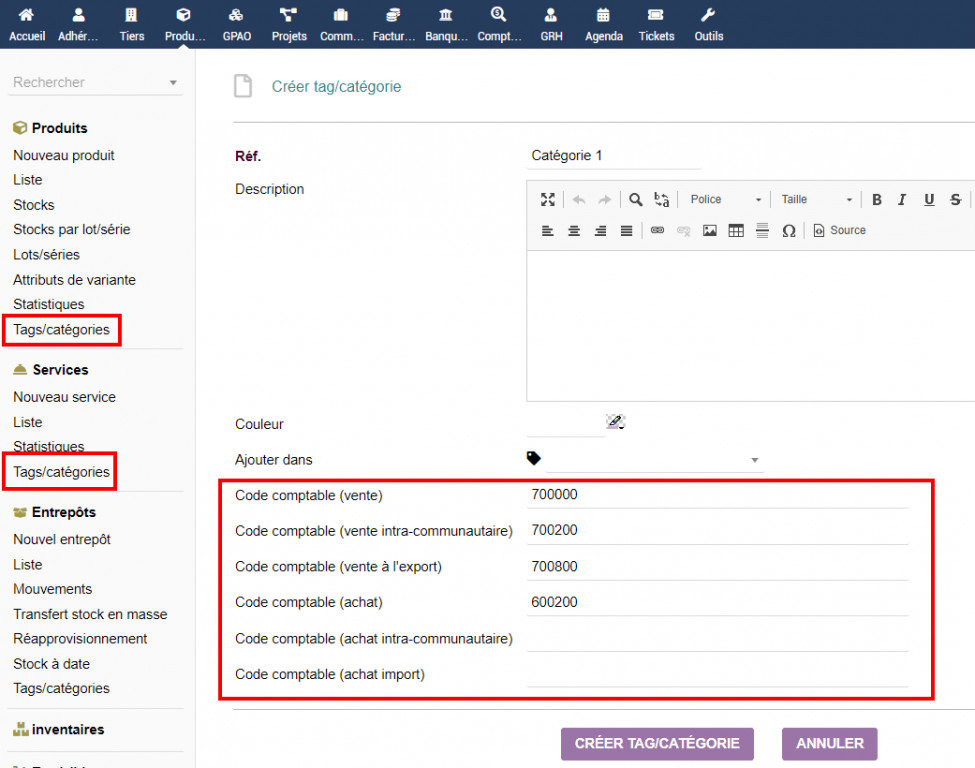The image size is (975, 768).
Task: Toggle bold formatting
Action: [877, 200]
